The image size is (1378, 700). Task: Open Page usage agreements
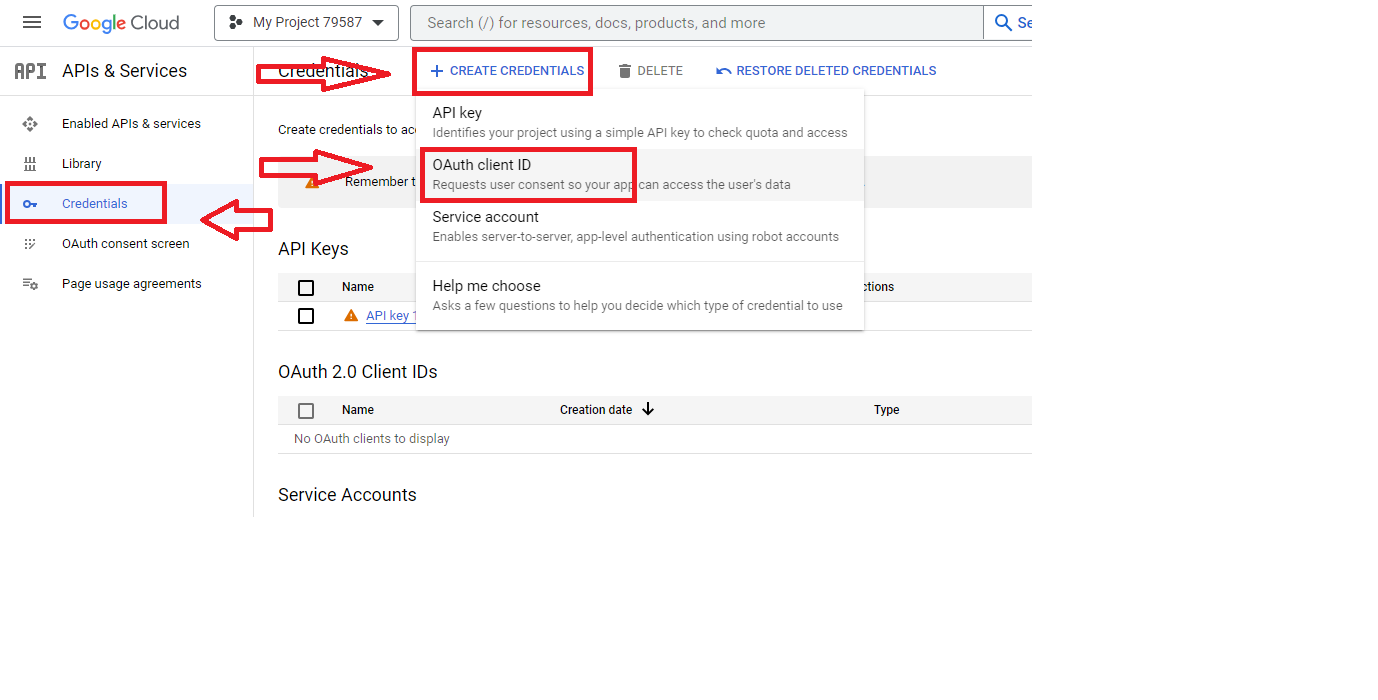click(131, 284)
